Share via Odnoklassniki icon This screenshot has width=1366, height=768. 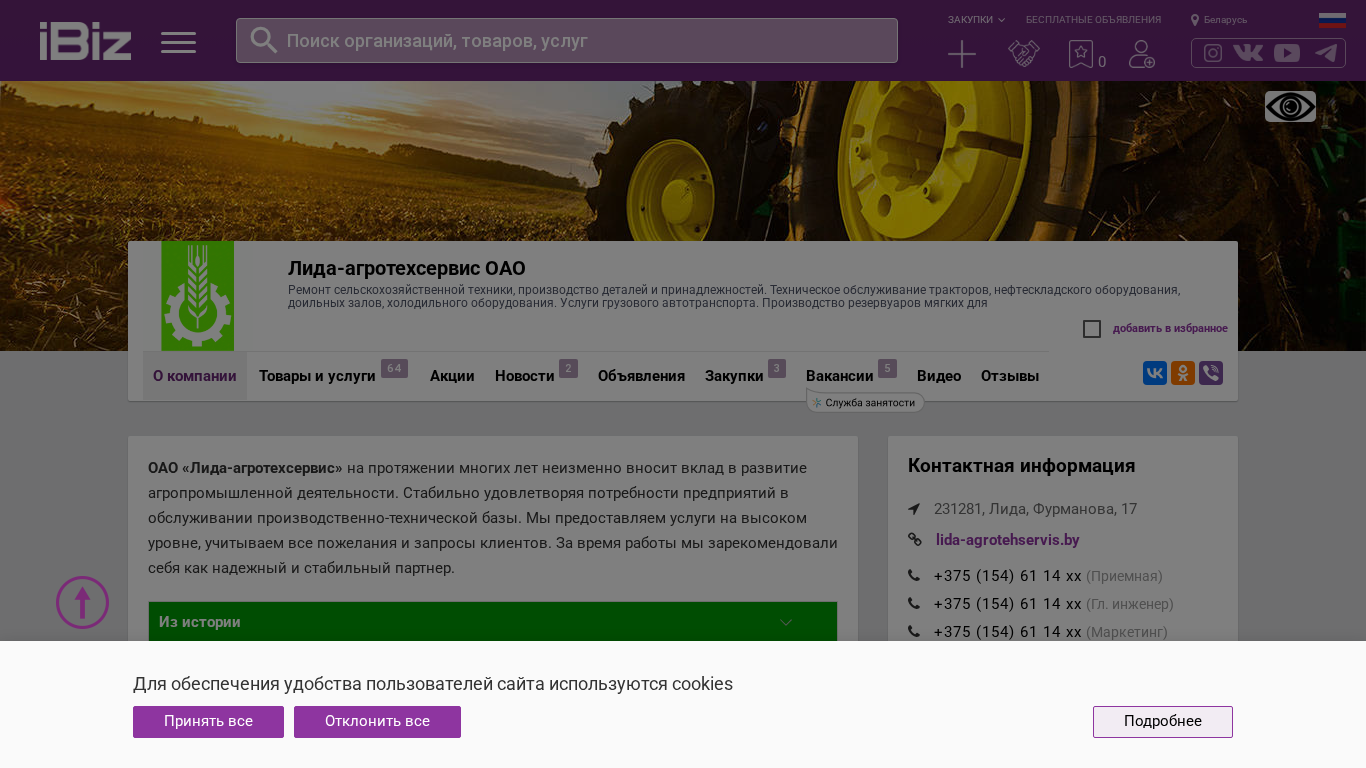1183,373
